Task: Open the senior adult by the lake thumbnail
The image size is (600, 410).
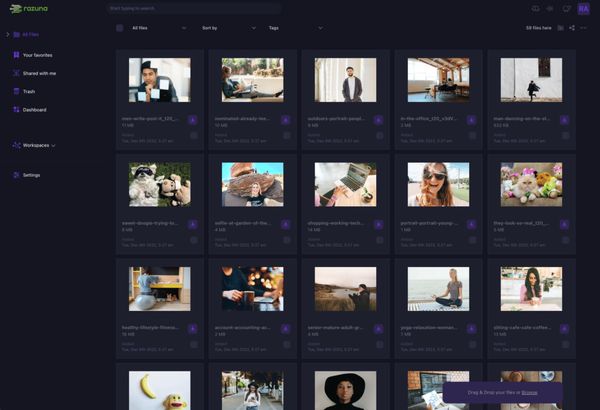Action: pyautogui.click(x=346, y=289)
